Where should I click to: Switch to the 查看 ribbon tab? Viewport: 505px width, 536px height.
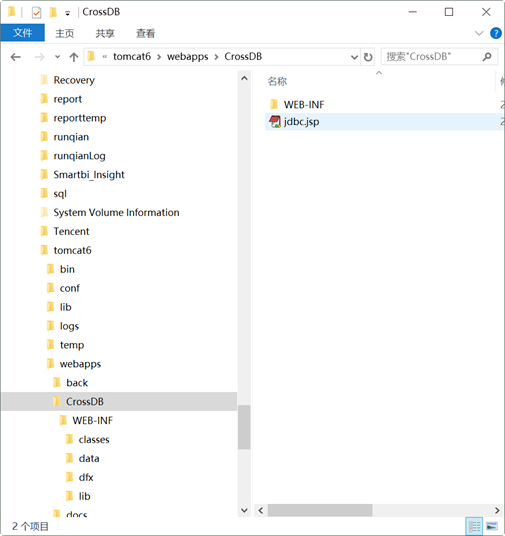pyautogui.click(x=146, y=33)
